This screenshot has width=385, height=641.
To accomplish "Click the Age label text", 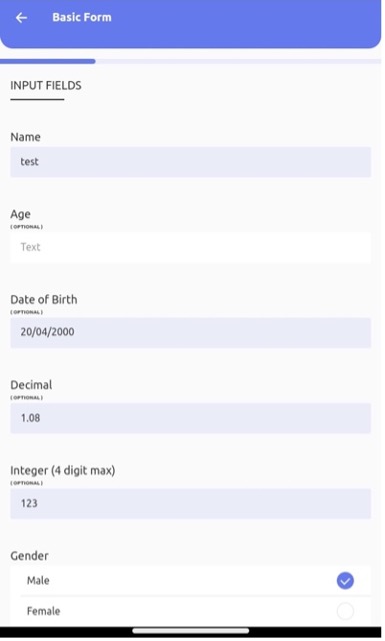I will (20, 215).
